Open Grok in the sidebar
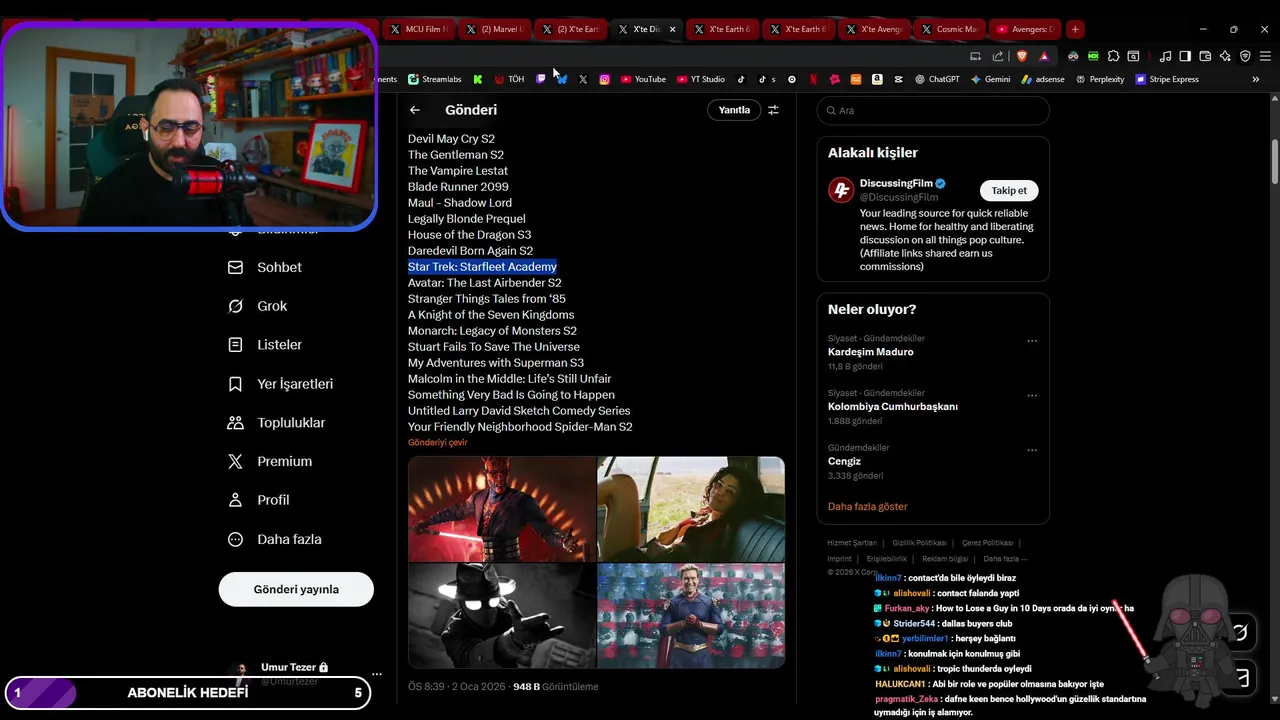This screenshot has height=720, width=1280. (257, 306)
